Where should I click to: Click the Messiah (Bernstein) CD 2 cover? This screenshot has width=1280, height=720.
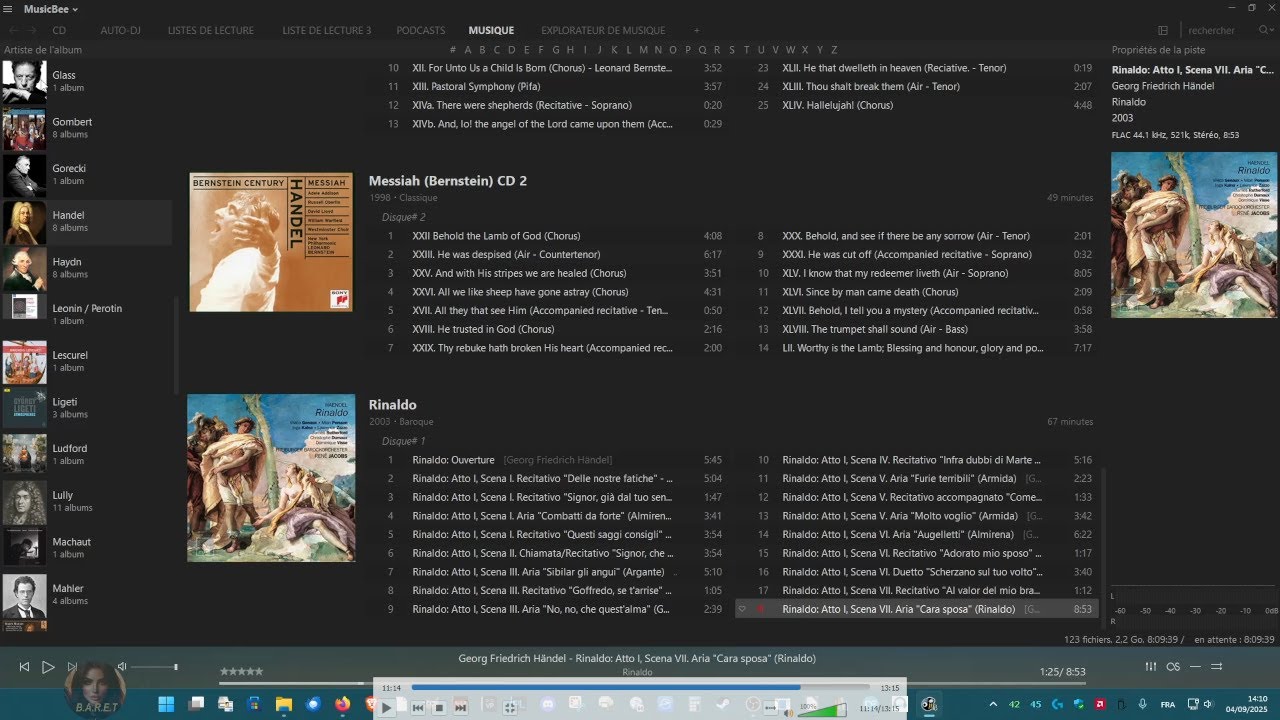271,242
